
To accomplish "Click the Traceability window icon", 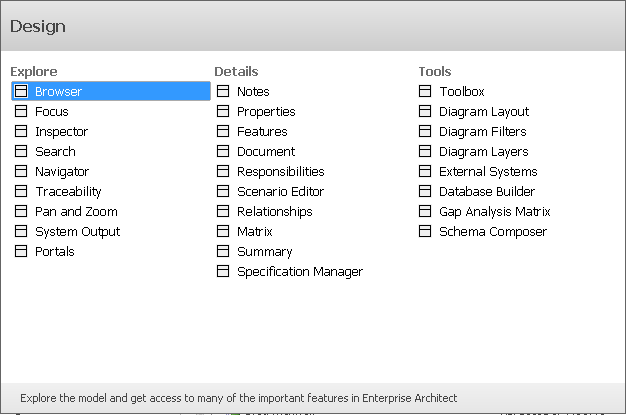I will click(x=21, y=192).
